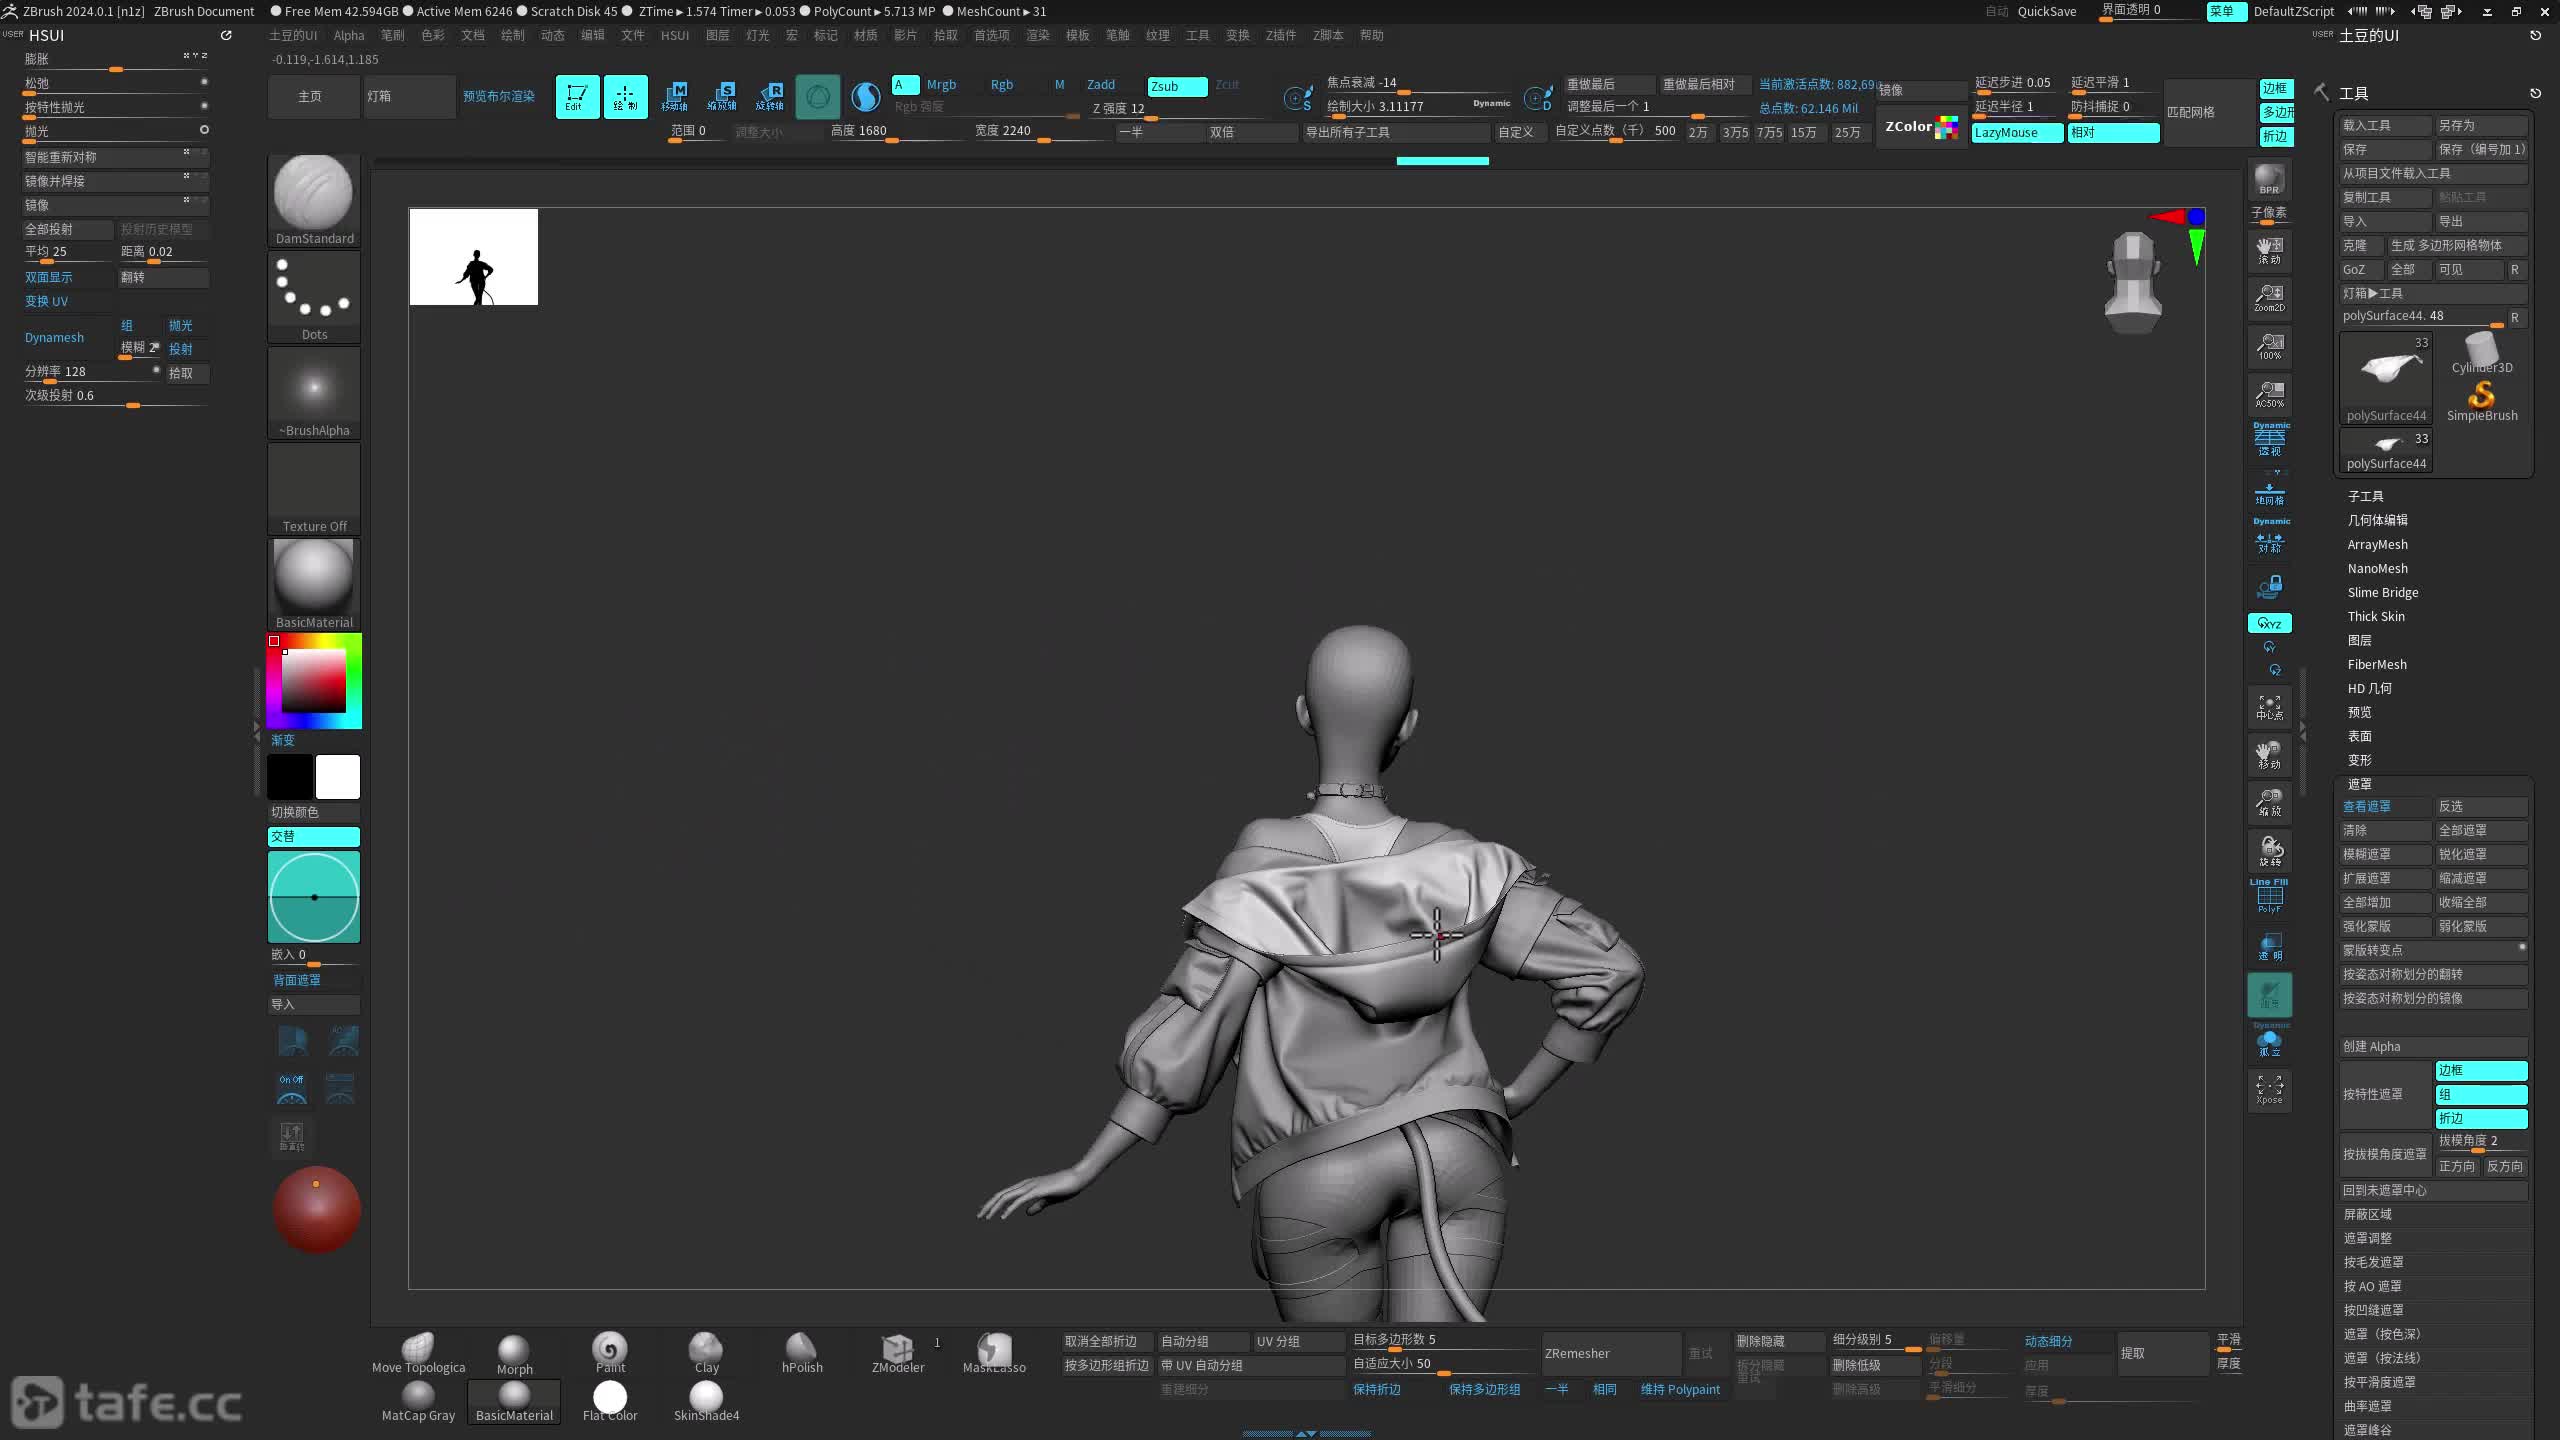Image resolution: width=2560 pixels, height=1440 pixels.
Task: Select the black secondary color swatch
Action: [290, 777]
